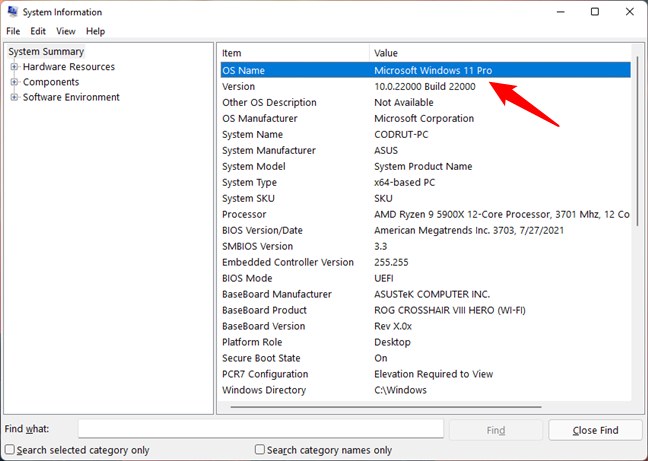Select the Other OS Description row
The image size is (648, 461).
pos(425,102)
